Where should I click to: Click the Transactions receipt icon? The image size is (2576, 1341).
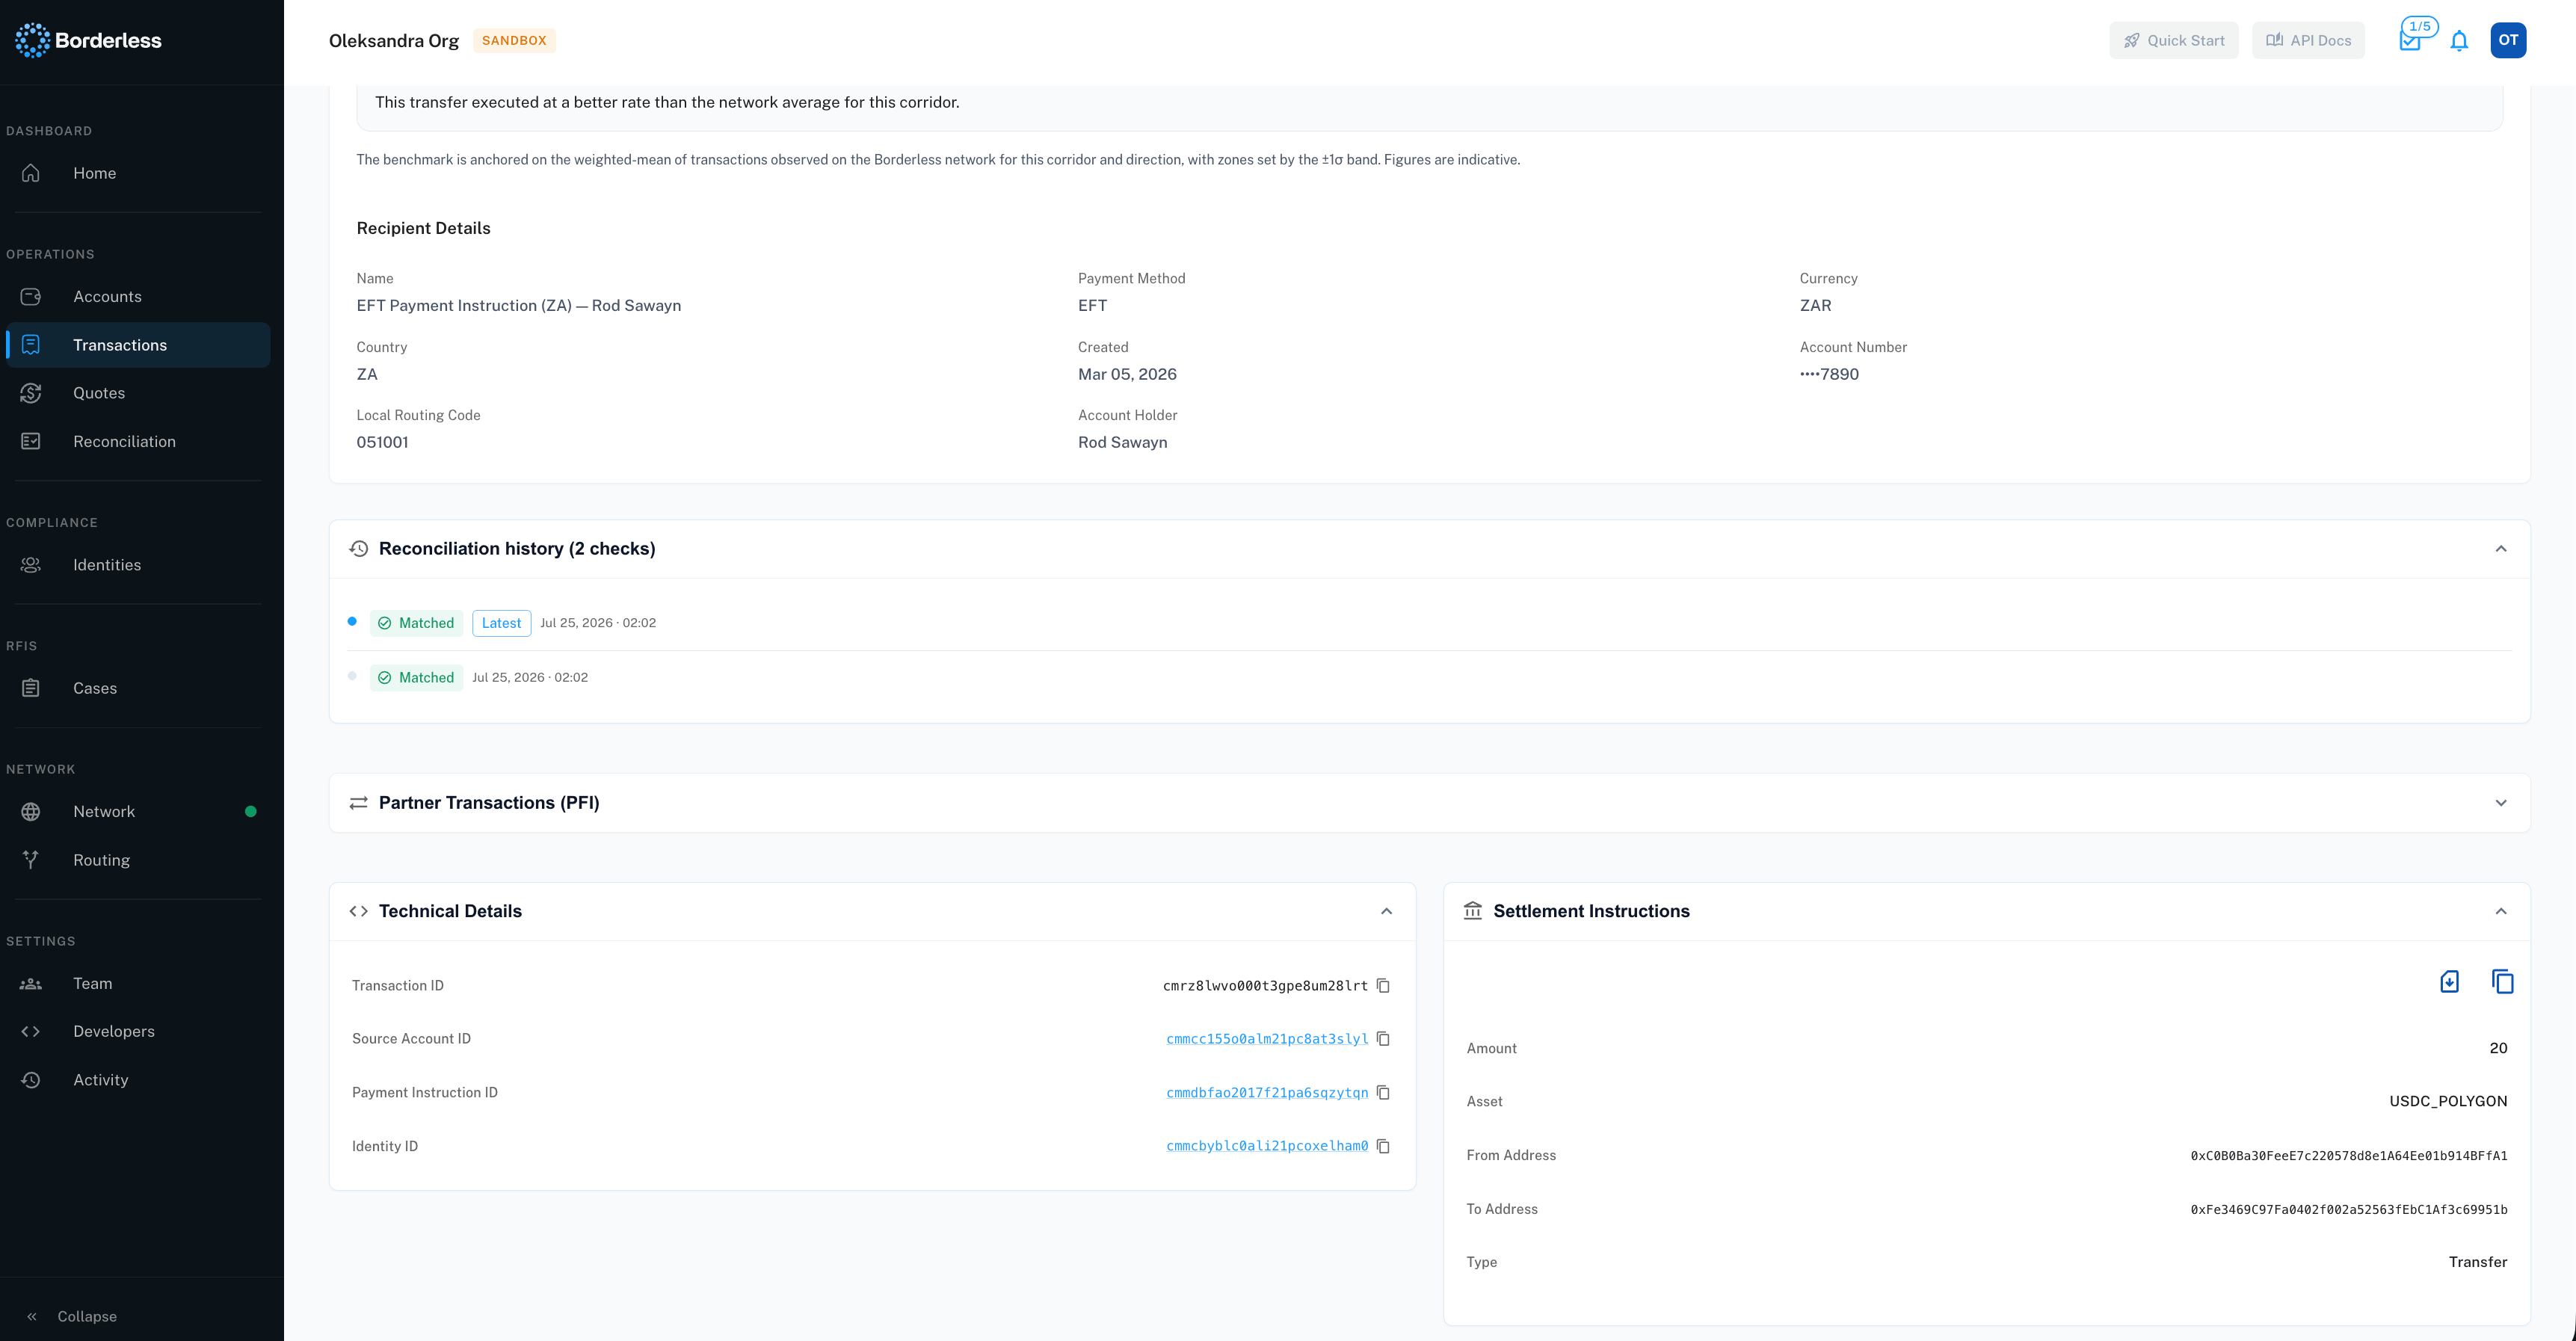point(31,345)
